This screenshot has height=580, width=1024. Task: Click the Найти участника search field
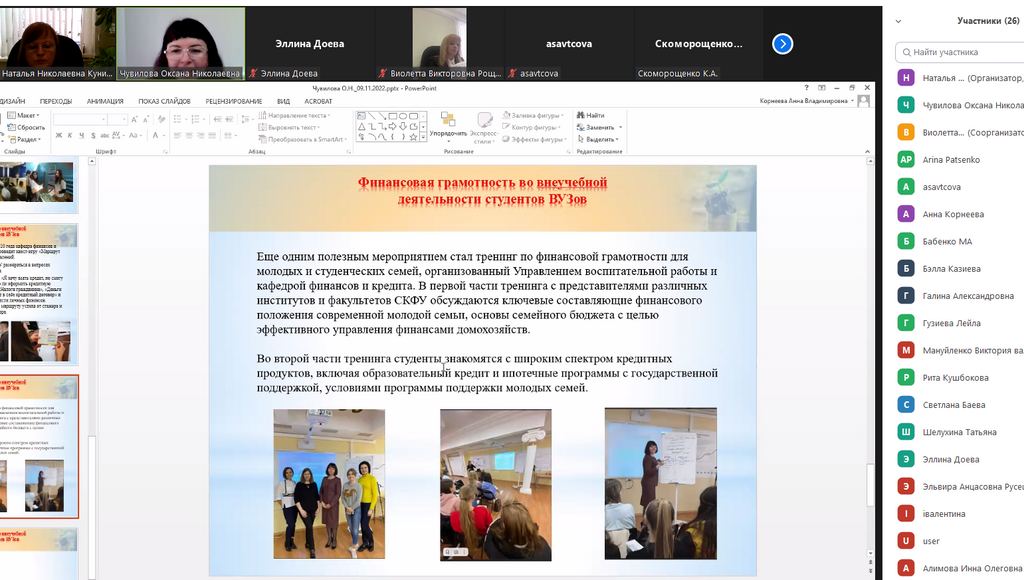[959, 52]
